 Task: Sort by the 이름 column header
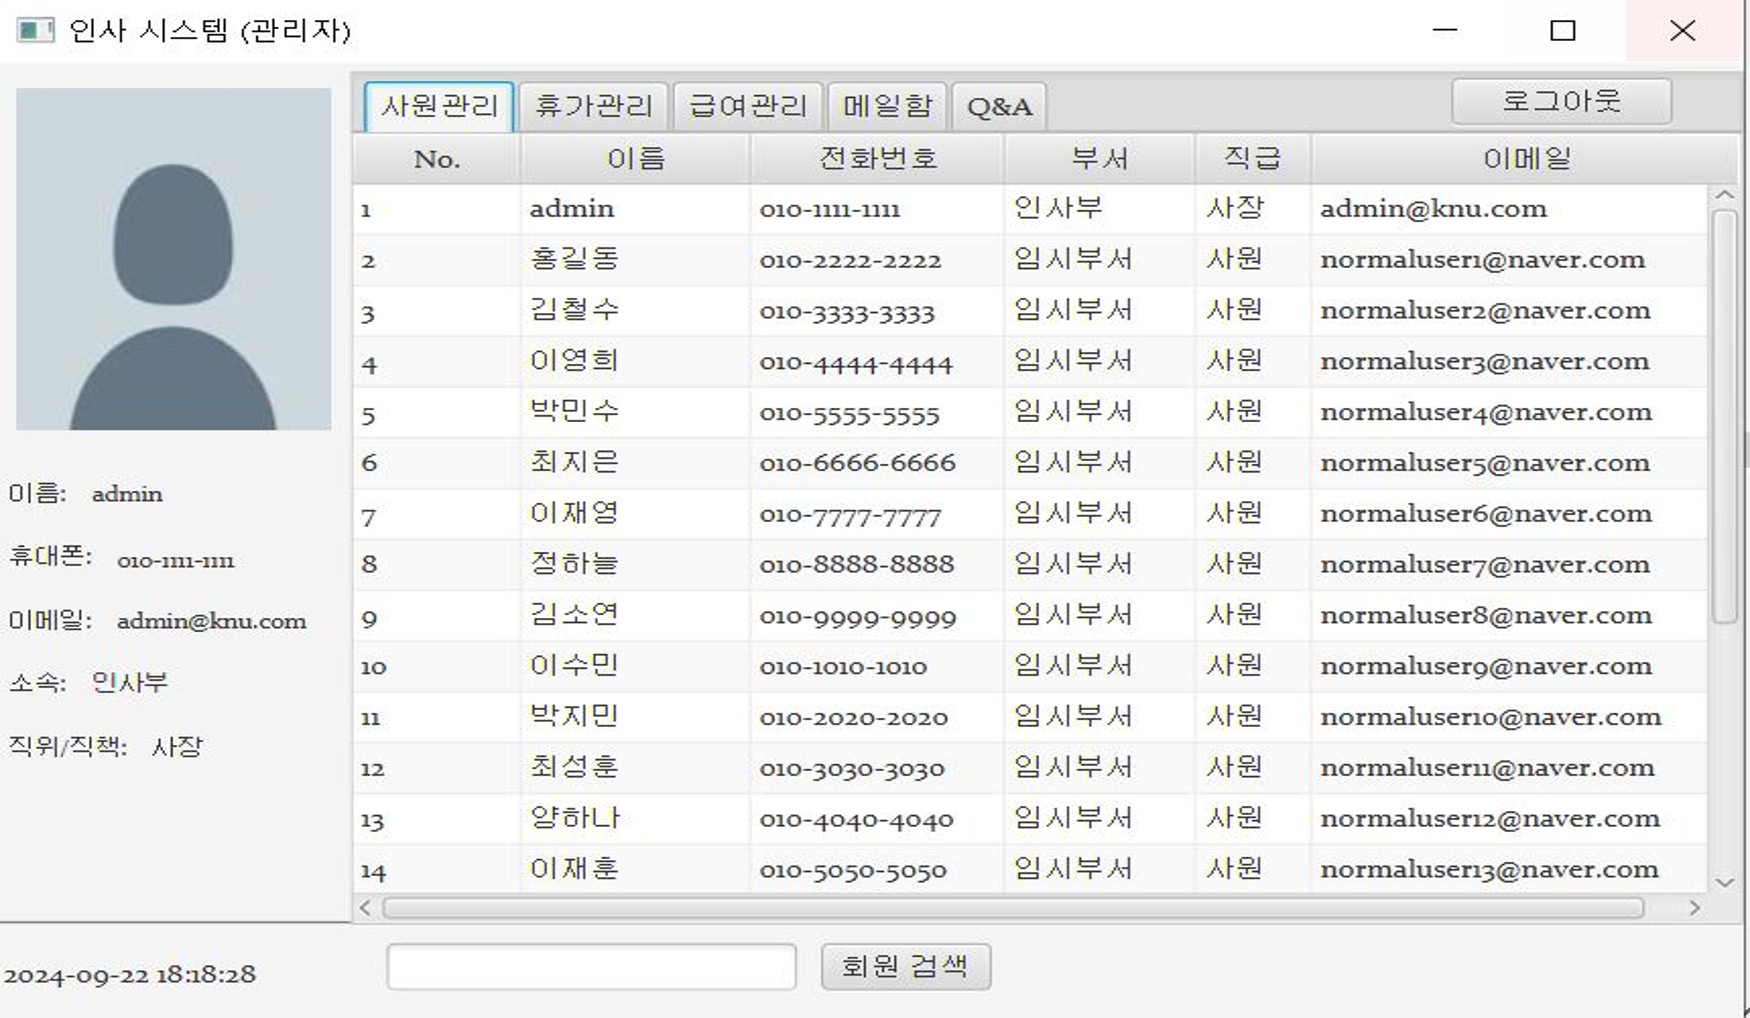(x=635, y=159)
